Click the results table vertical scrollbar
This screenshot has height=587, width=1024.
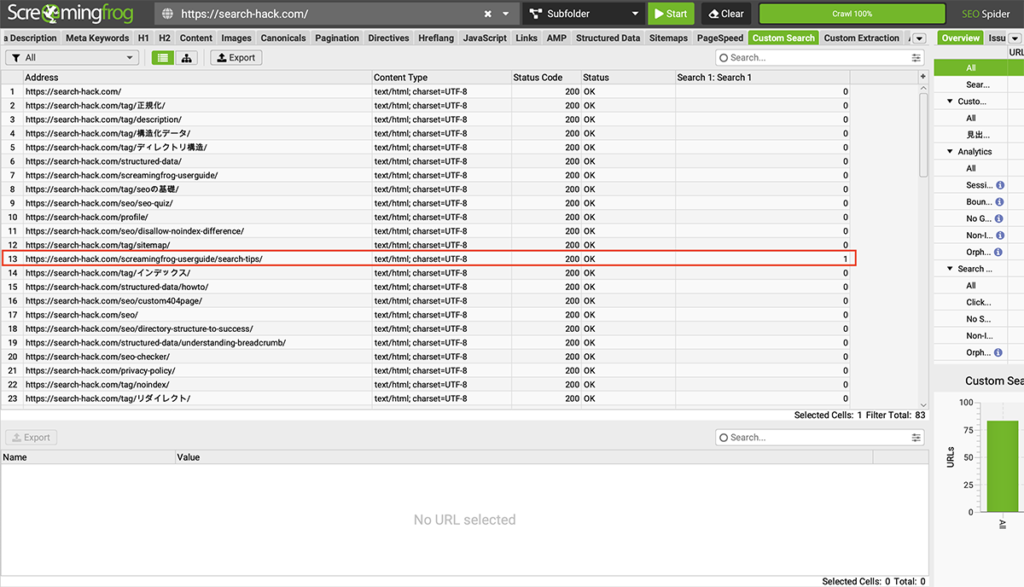tap(923, 135)
